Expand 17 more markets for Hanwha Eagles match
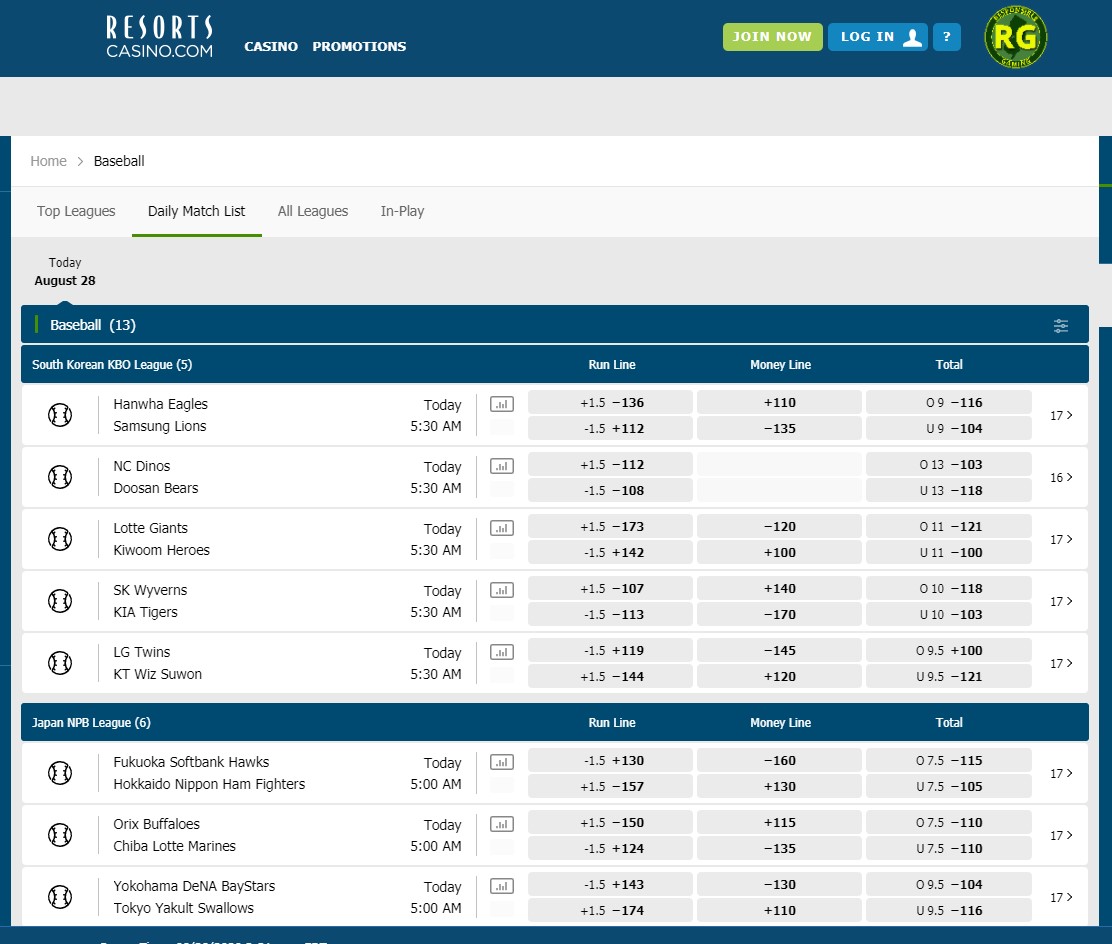1112x944 pixels. tap(1061, 416)
